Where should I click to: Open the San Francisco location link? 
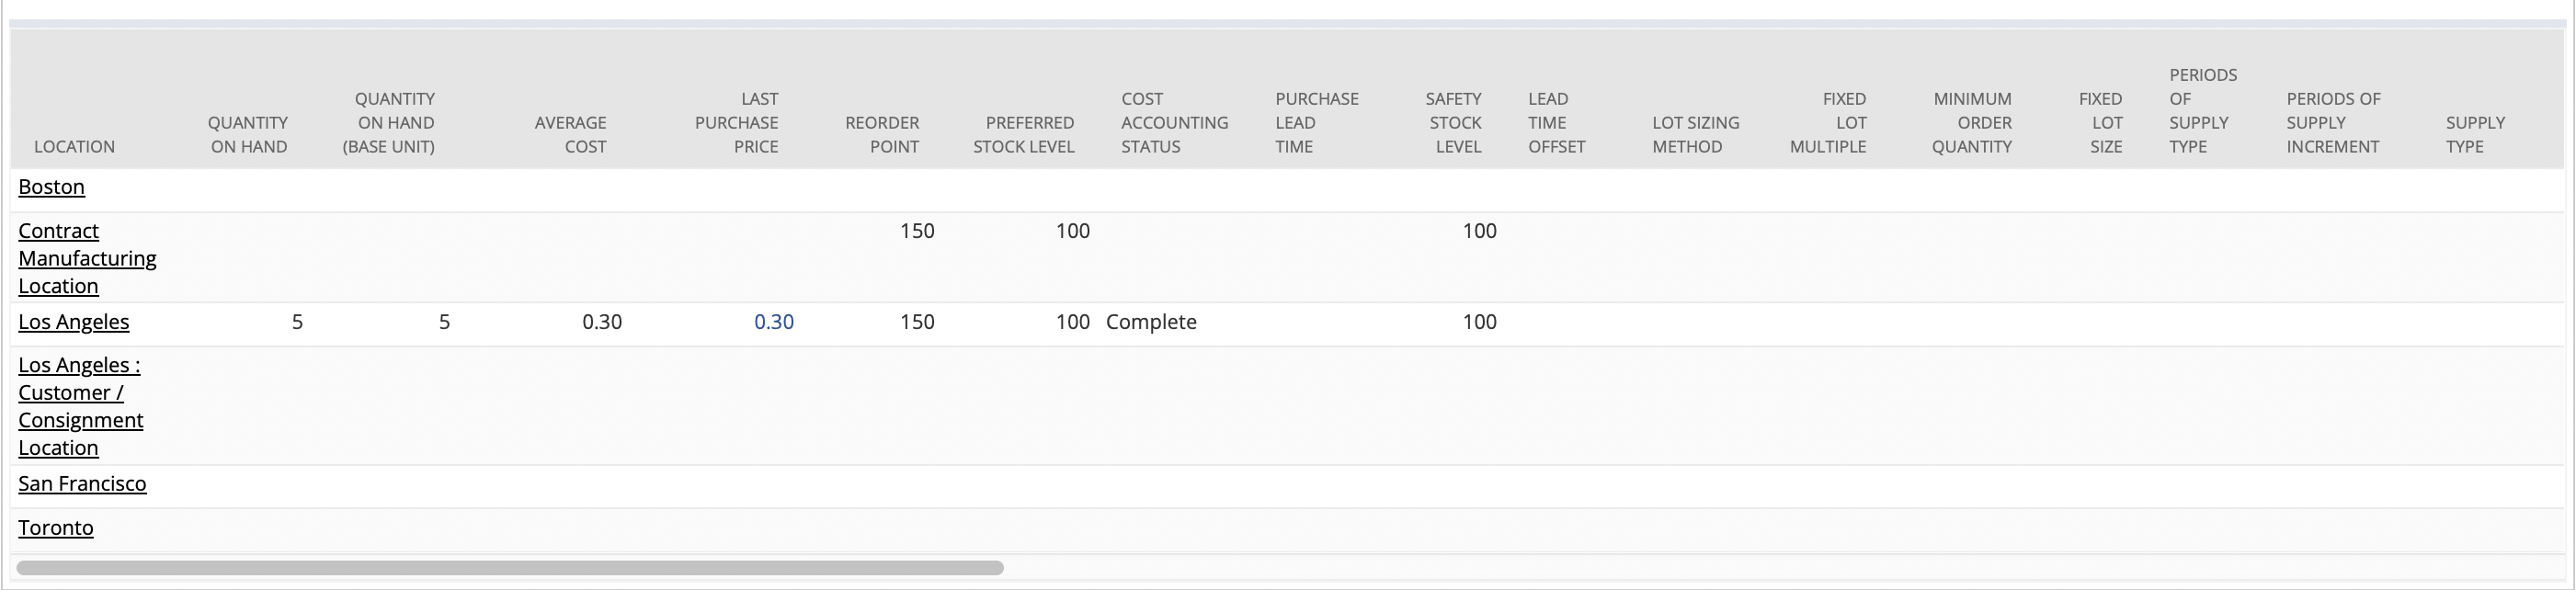(x=82, y=484)
